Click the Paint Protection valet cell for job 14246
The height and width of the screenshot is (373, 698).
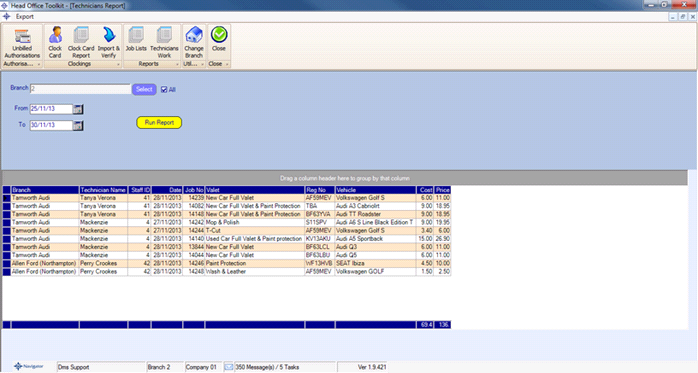coord(255,263)
